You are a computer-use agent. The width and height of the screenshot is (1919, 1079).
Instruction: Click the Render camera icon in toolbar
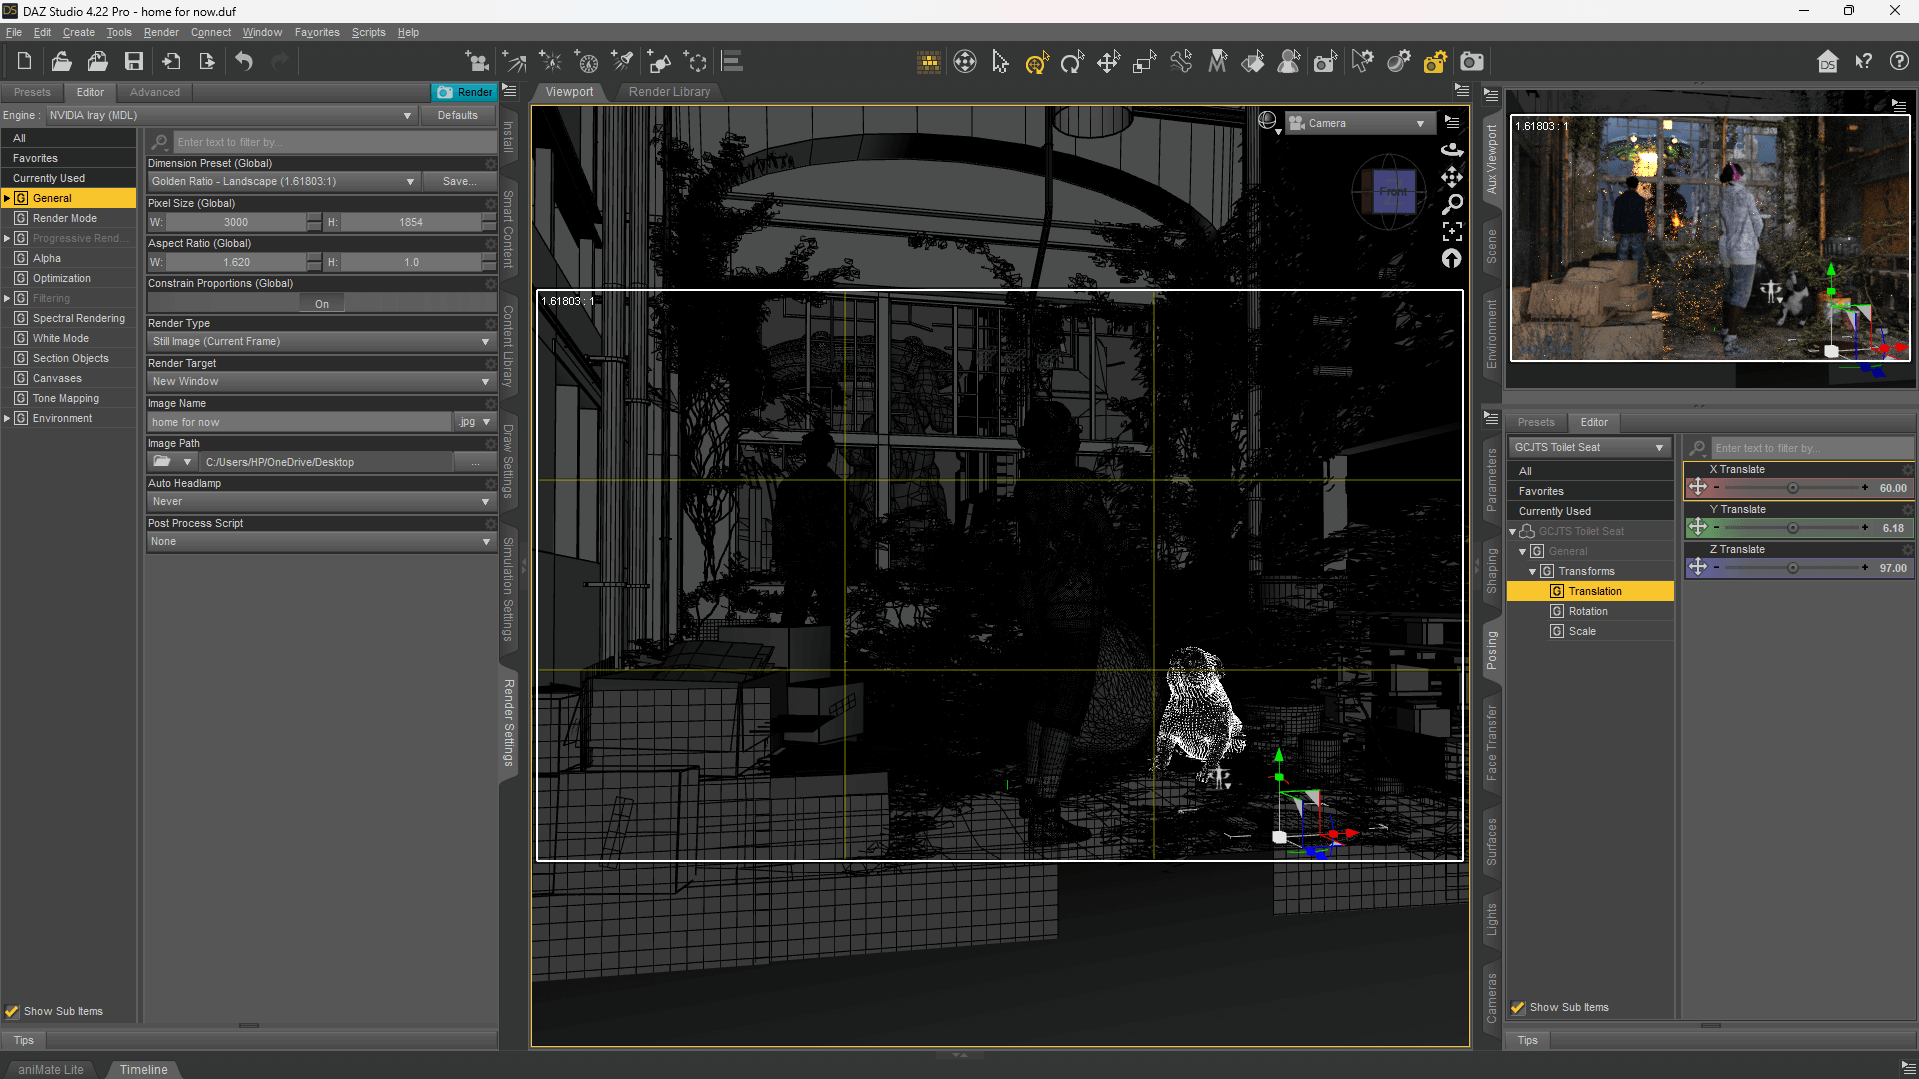[1471, 62]
